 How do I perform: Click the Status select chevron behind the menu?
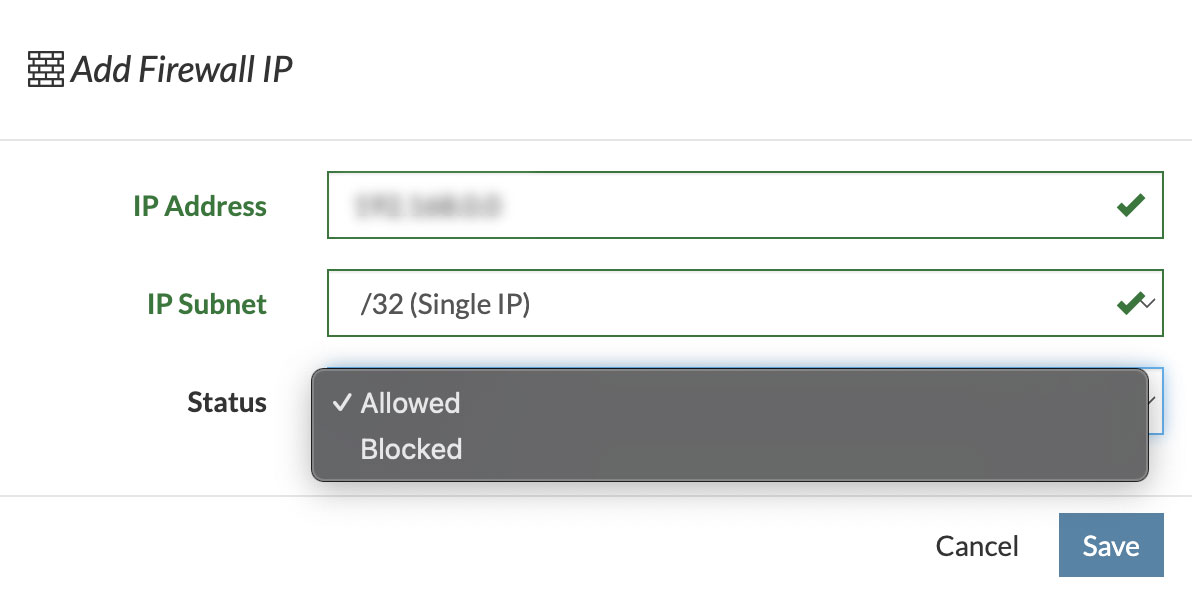click(1154, 401)
